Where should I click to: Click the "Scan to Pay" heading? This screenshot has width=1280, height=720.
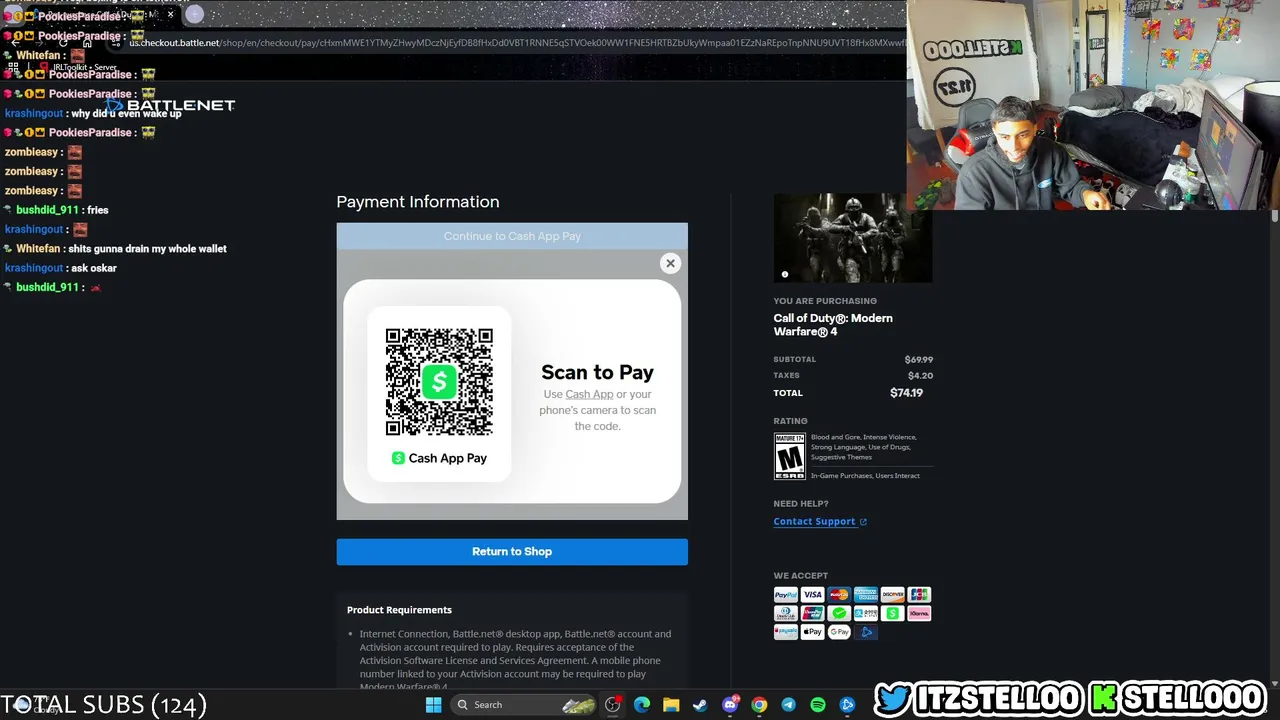597,372
